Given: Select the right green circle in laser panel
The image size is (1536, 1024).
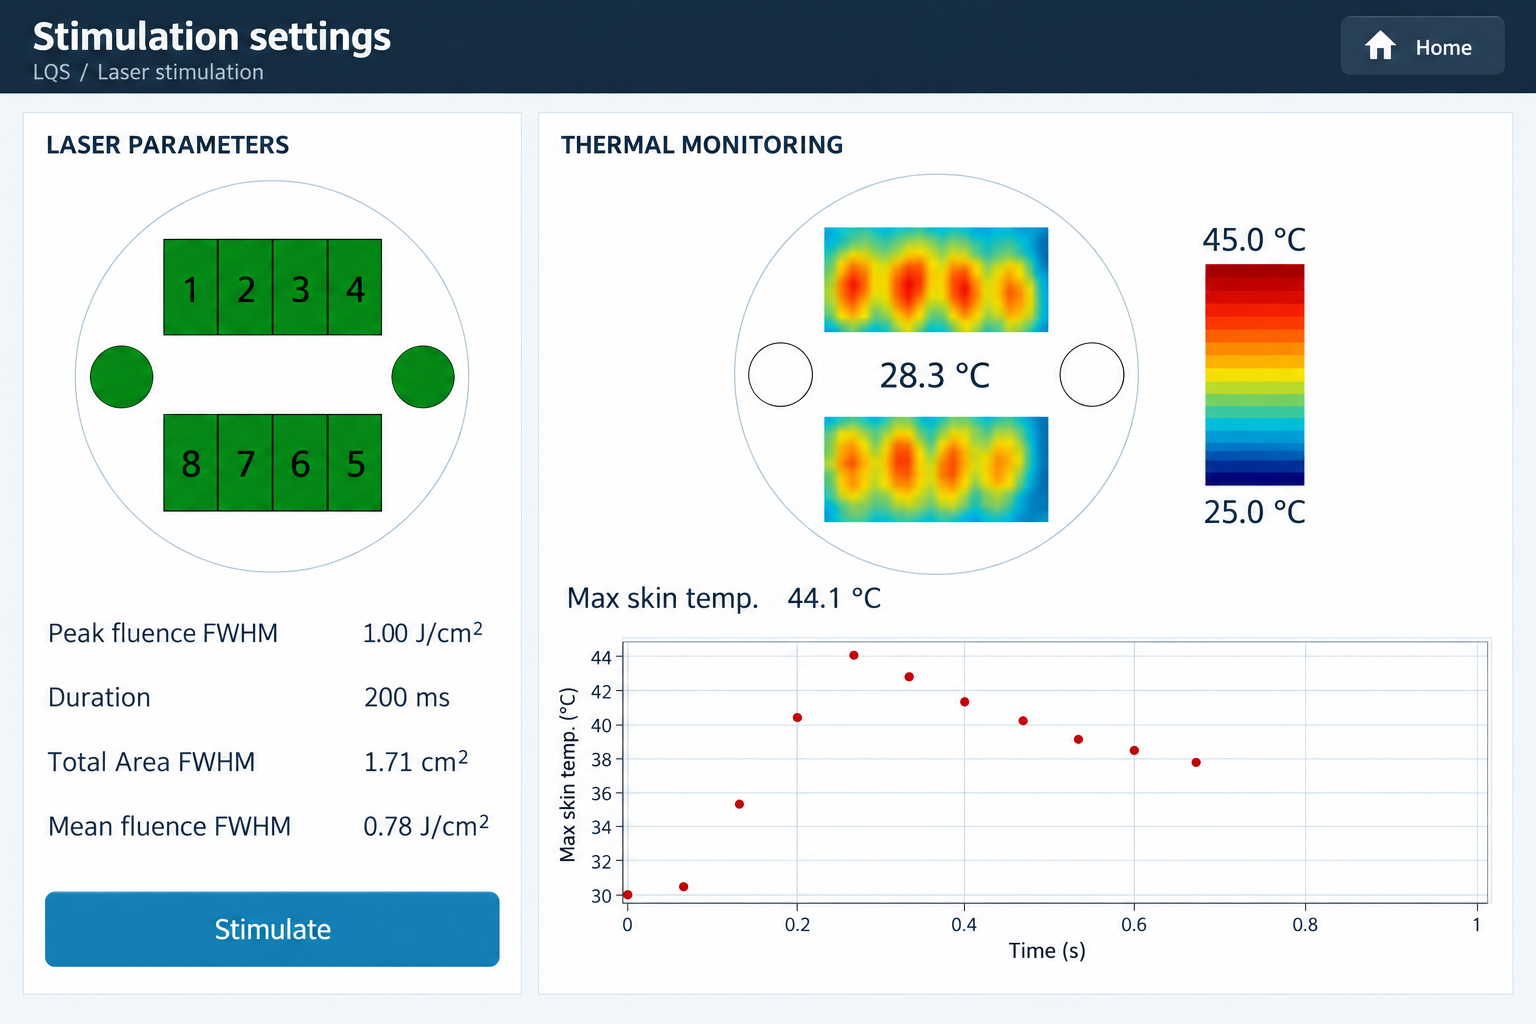Looking at the screenshot, I should (x=423, y=377).
